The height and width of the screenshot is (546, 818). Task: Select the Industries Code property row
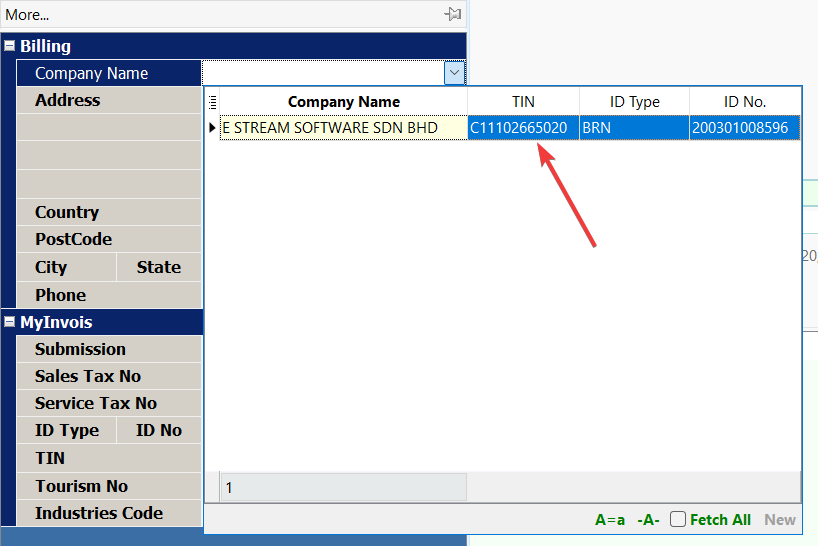[x=98, y=513]
